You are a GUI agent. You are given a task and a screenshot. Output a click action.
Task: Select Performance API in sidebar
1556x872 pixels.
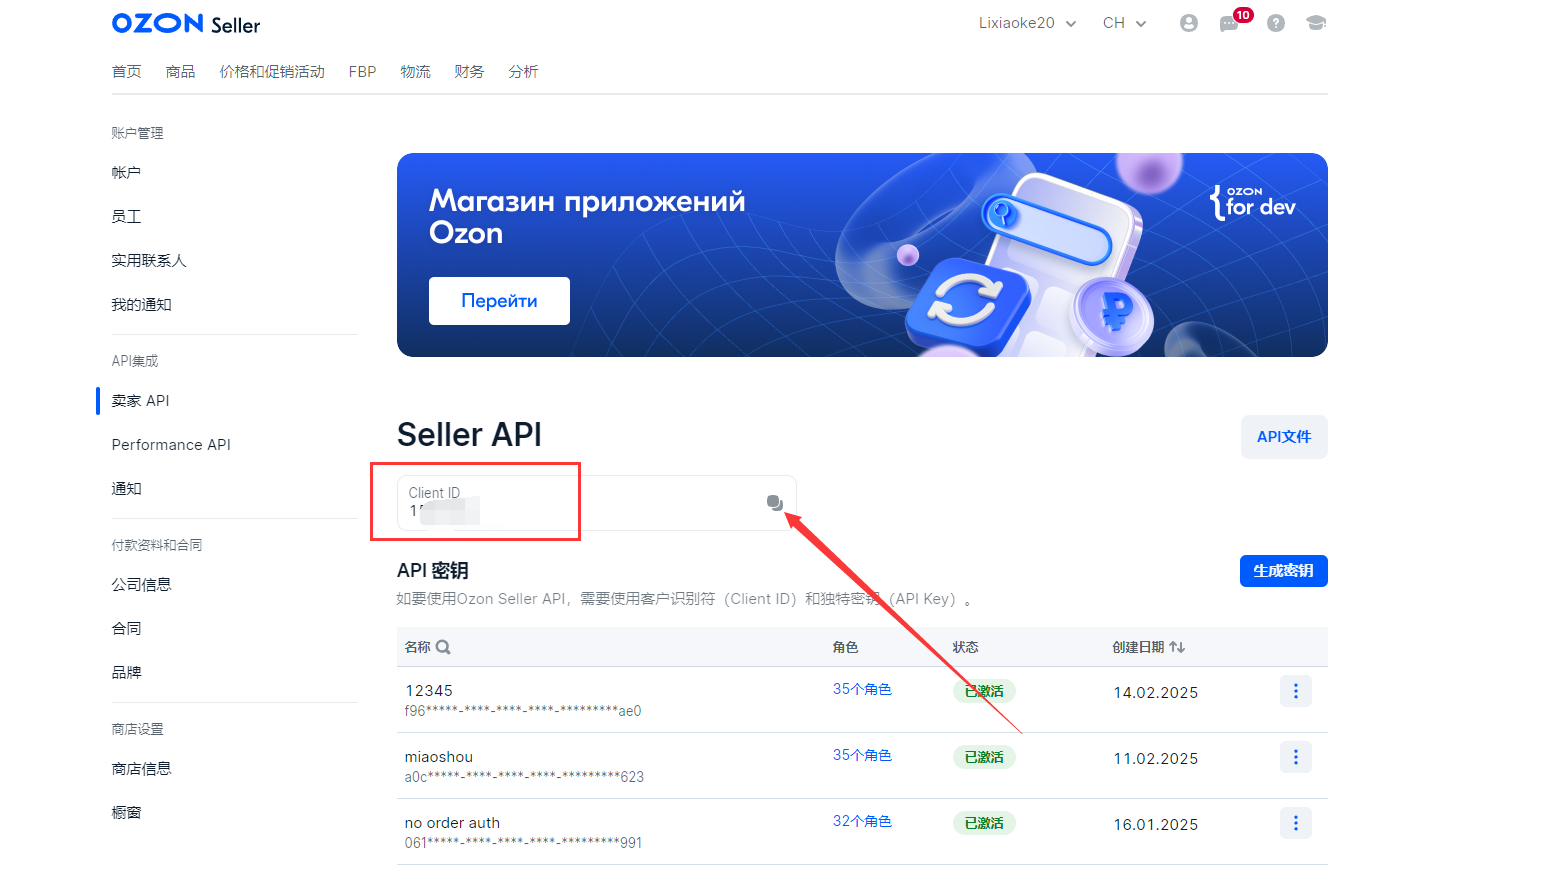171,445
